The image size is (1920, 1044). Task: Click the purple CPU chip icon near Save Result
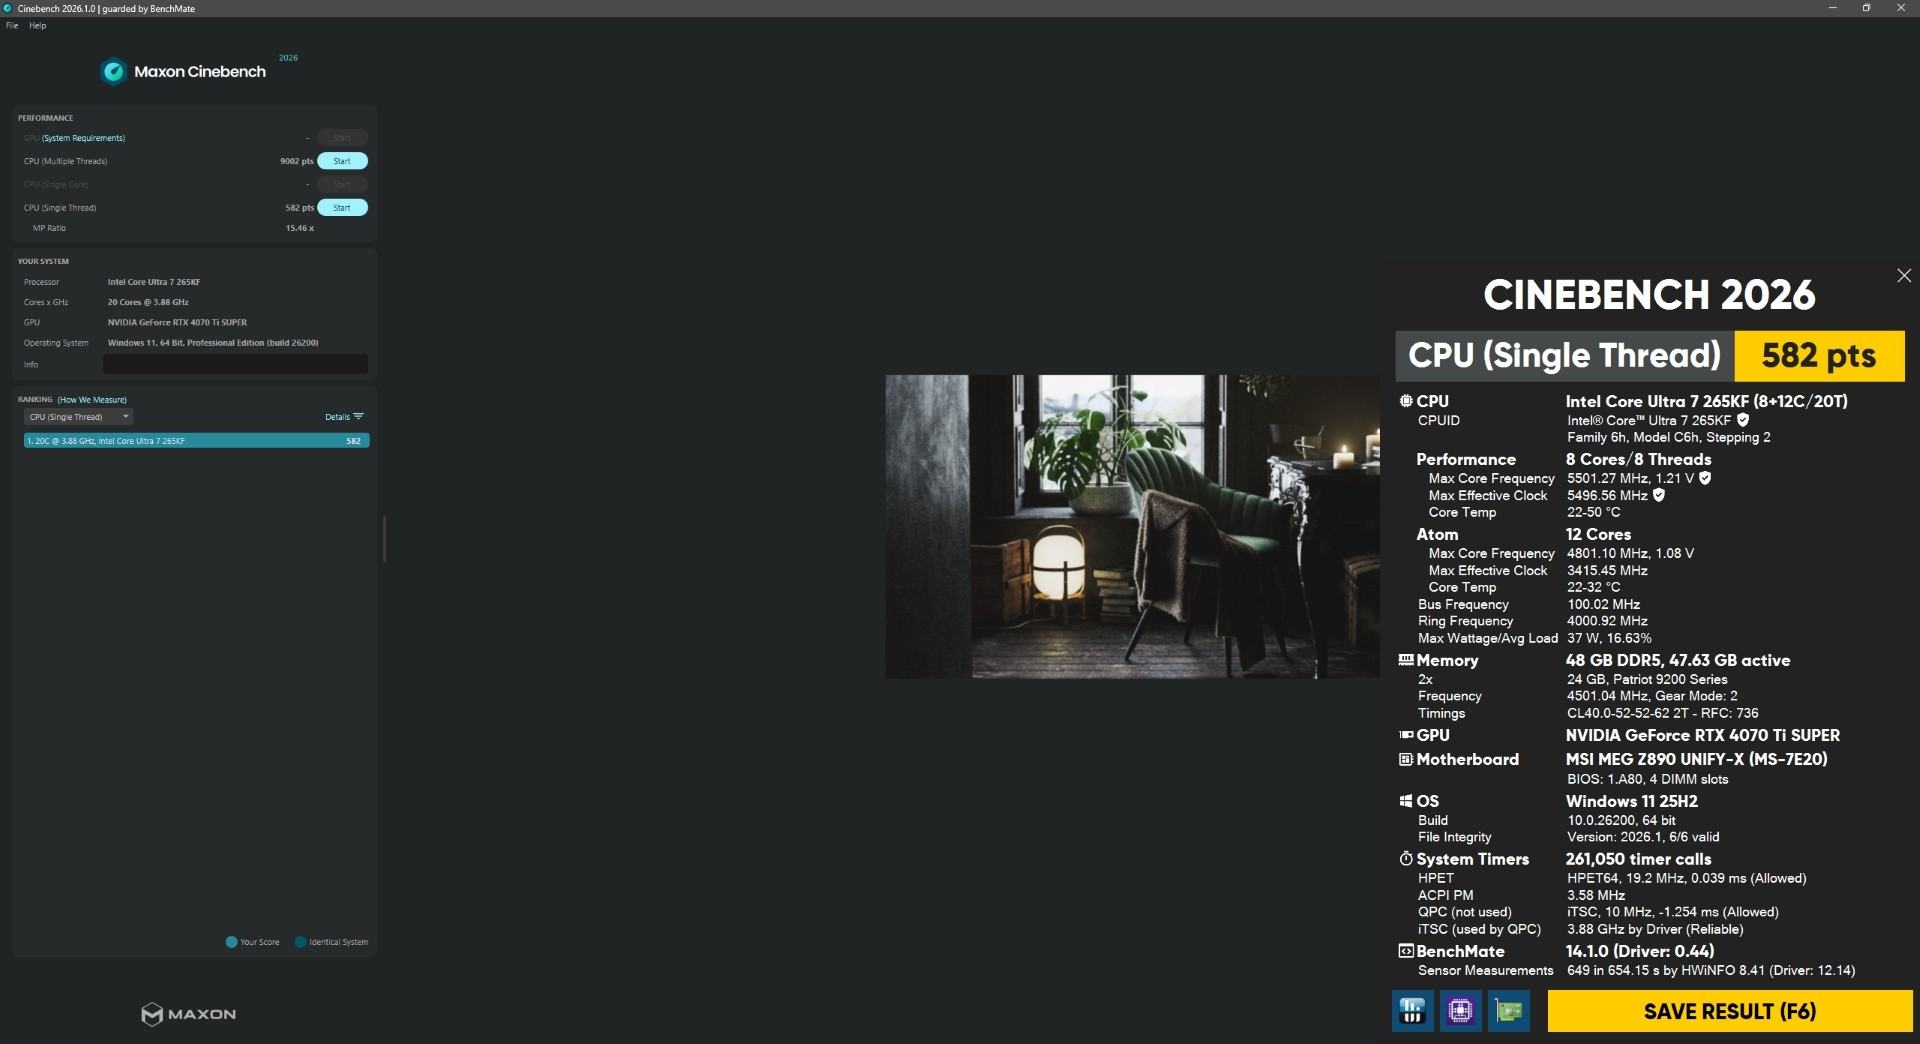1461,1011
